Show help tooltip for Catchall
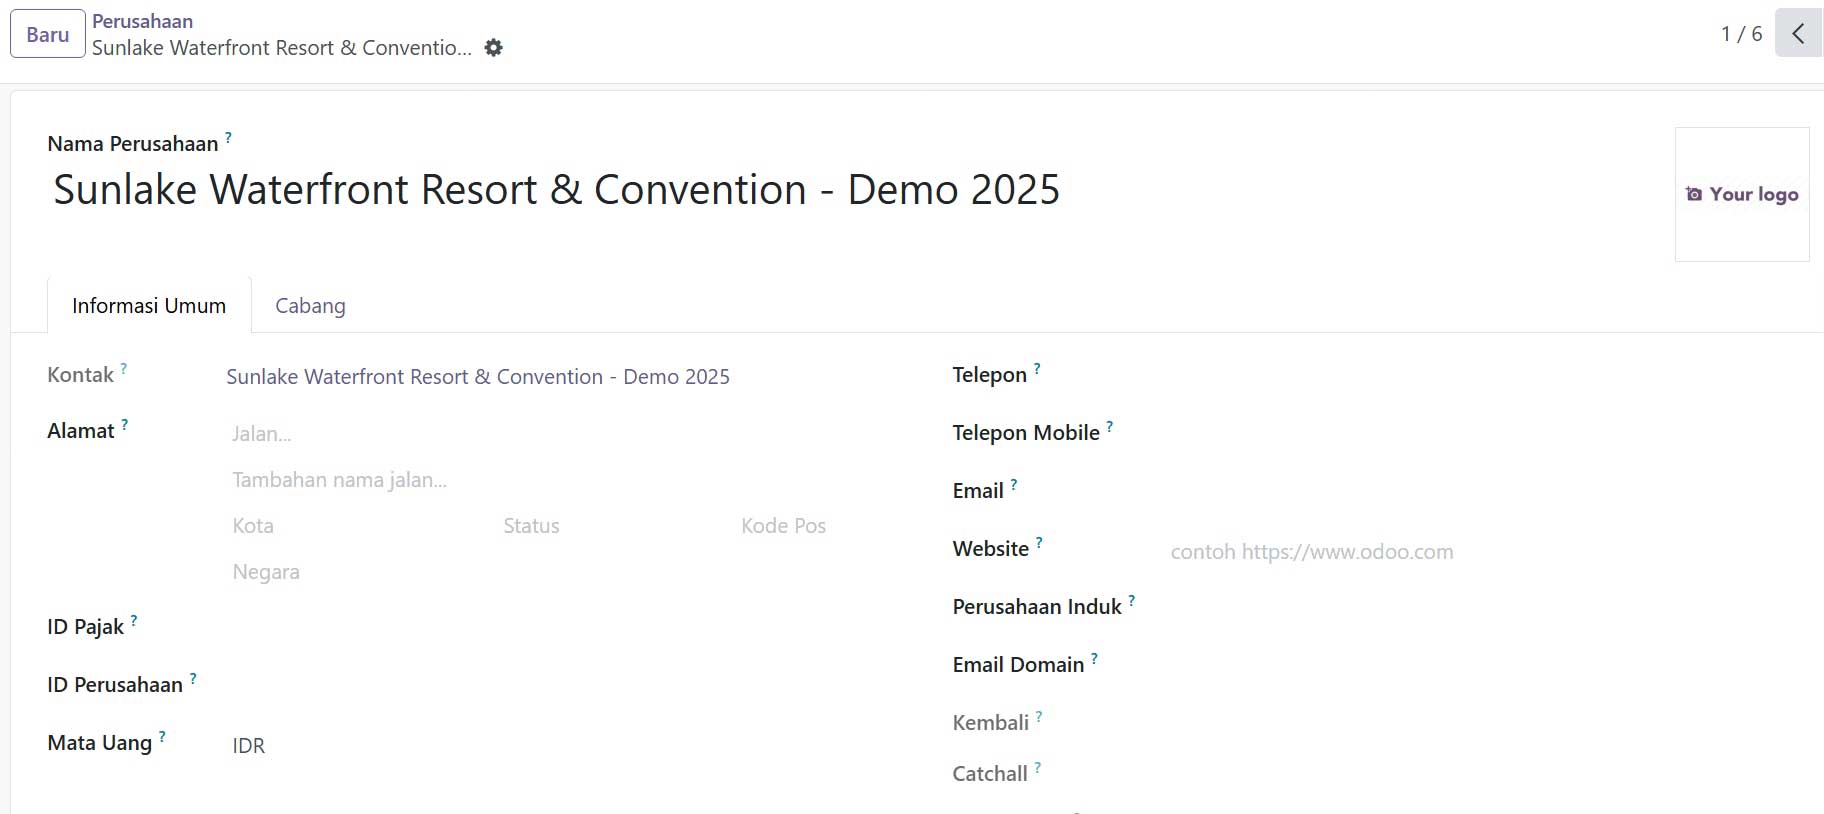This screenshot has height=814, width=1824. coord(1038,768)
